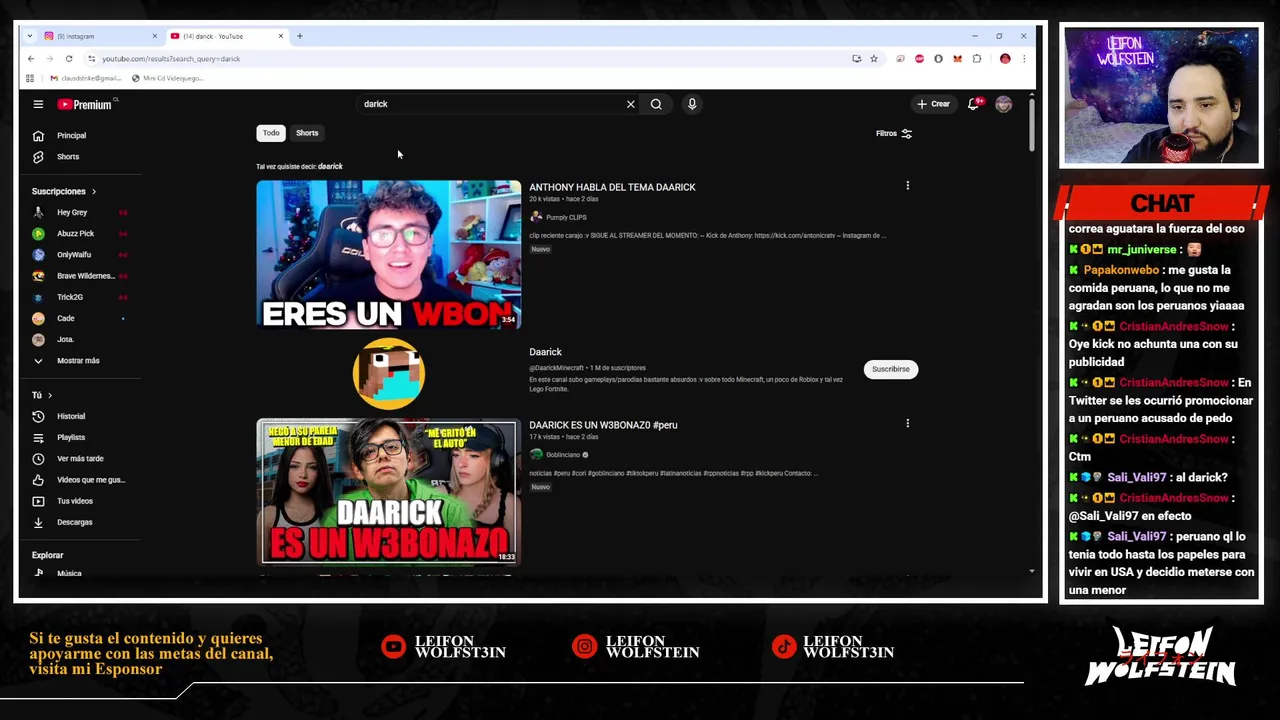The height and width of the screenshot is (720, 1280).
Task: Open the Crear create menu
Action: [934, 104]
